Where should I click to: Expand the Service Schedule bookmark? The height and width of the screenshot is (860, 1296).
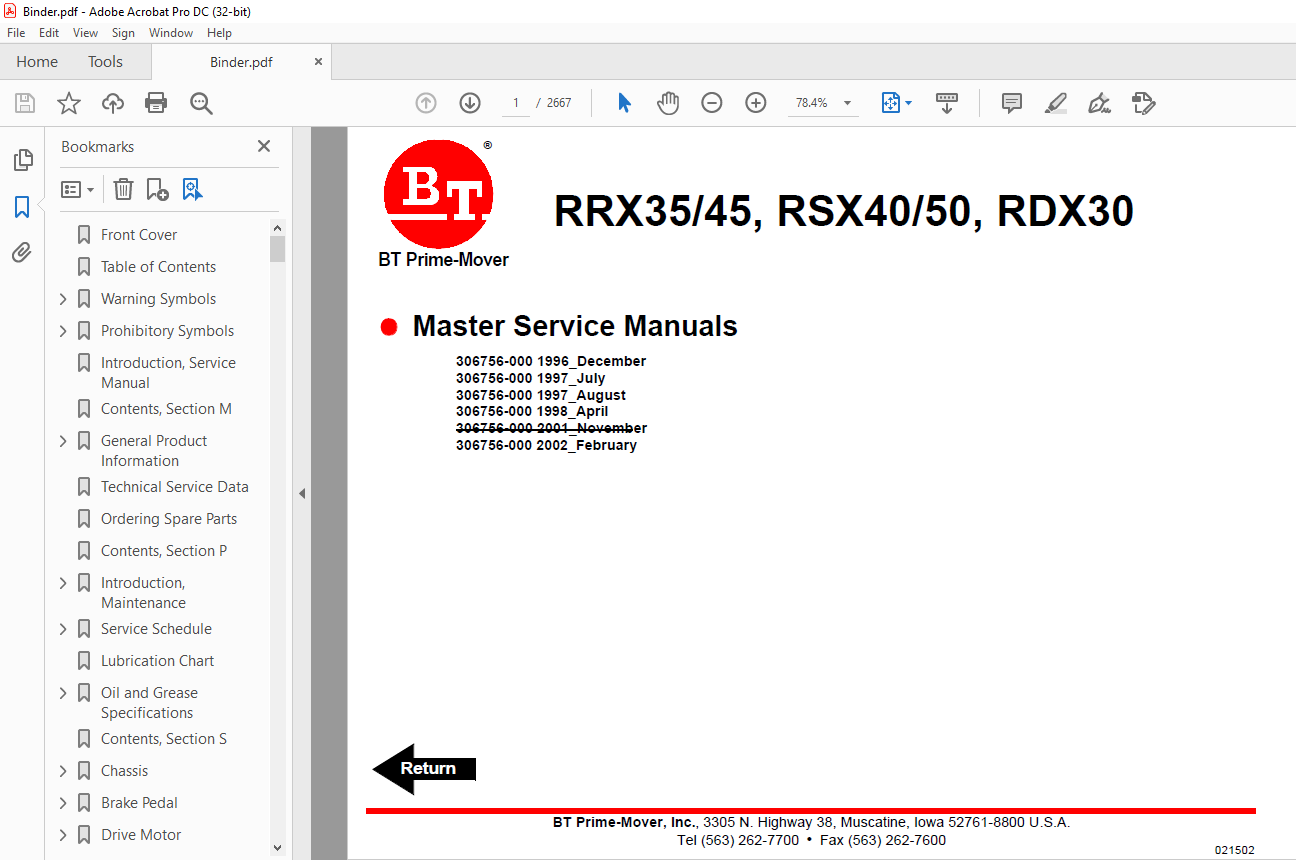[63, 629]
